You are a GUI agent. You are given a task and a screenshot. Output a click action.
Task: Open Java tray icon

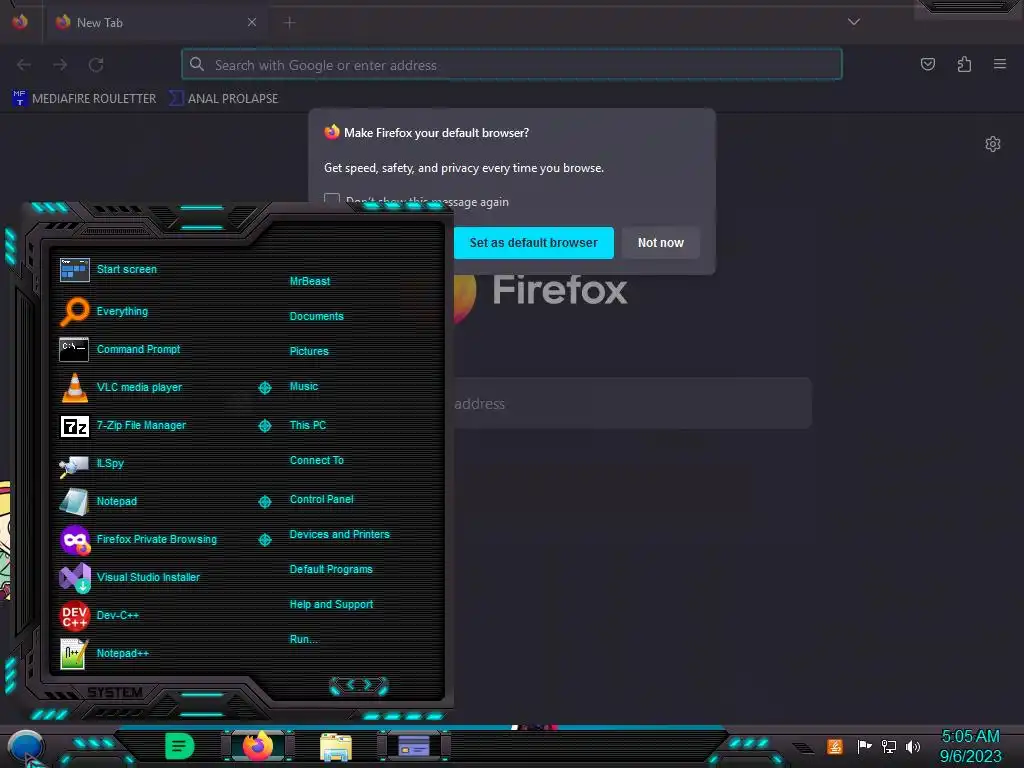835,746
